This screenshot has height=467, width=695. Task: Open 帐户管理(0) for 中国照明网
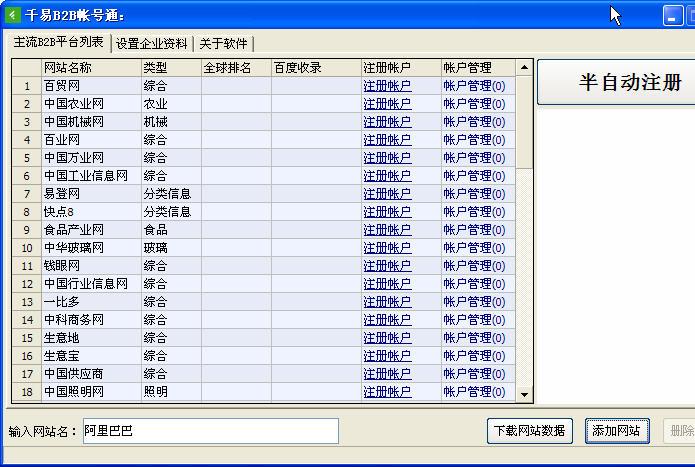pos(474,392)
